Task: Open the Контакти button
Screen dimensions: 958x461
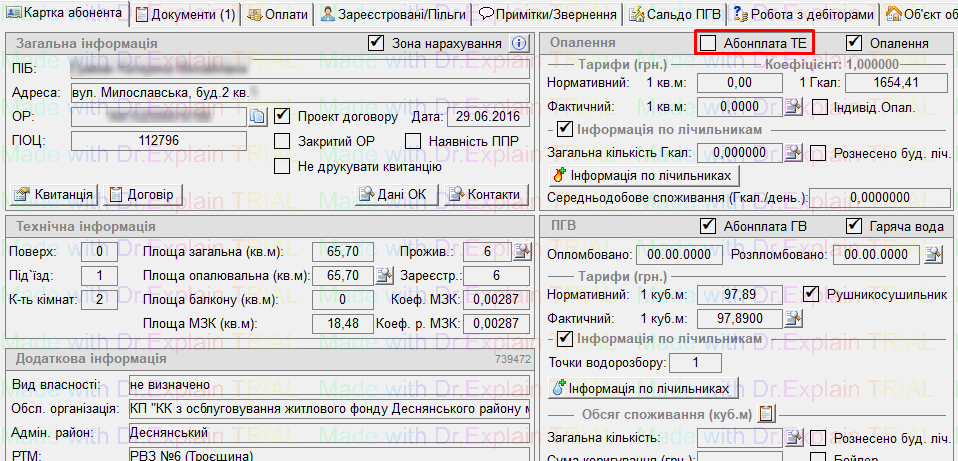Action: point(484,194)
